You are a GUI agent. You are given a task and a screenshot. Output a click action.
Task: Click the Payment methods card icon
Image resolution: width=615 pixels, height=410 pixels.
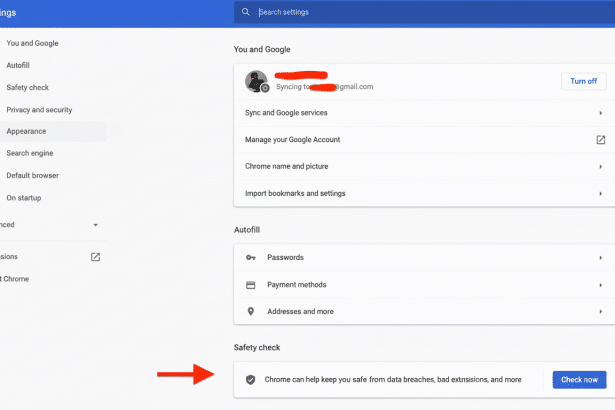coord(251,285)
